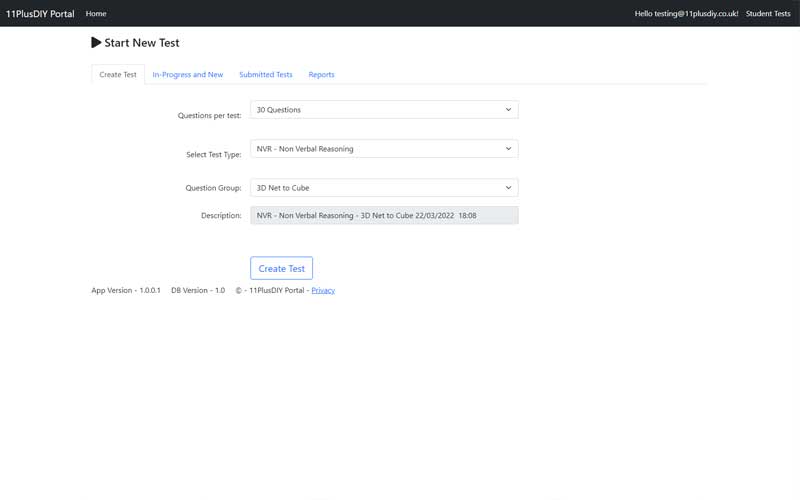This screenshot has height=500, width=800.
Task: Click the Question Group label
Action: (x=213, y=188)
